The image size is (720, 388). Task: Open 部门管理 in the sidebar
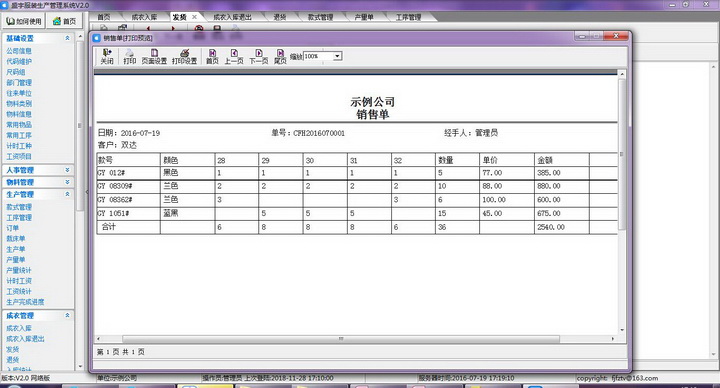click(19, 83)
